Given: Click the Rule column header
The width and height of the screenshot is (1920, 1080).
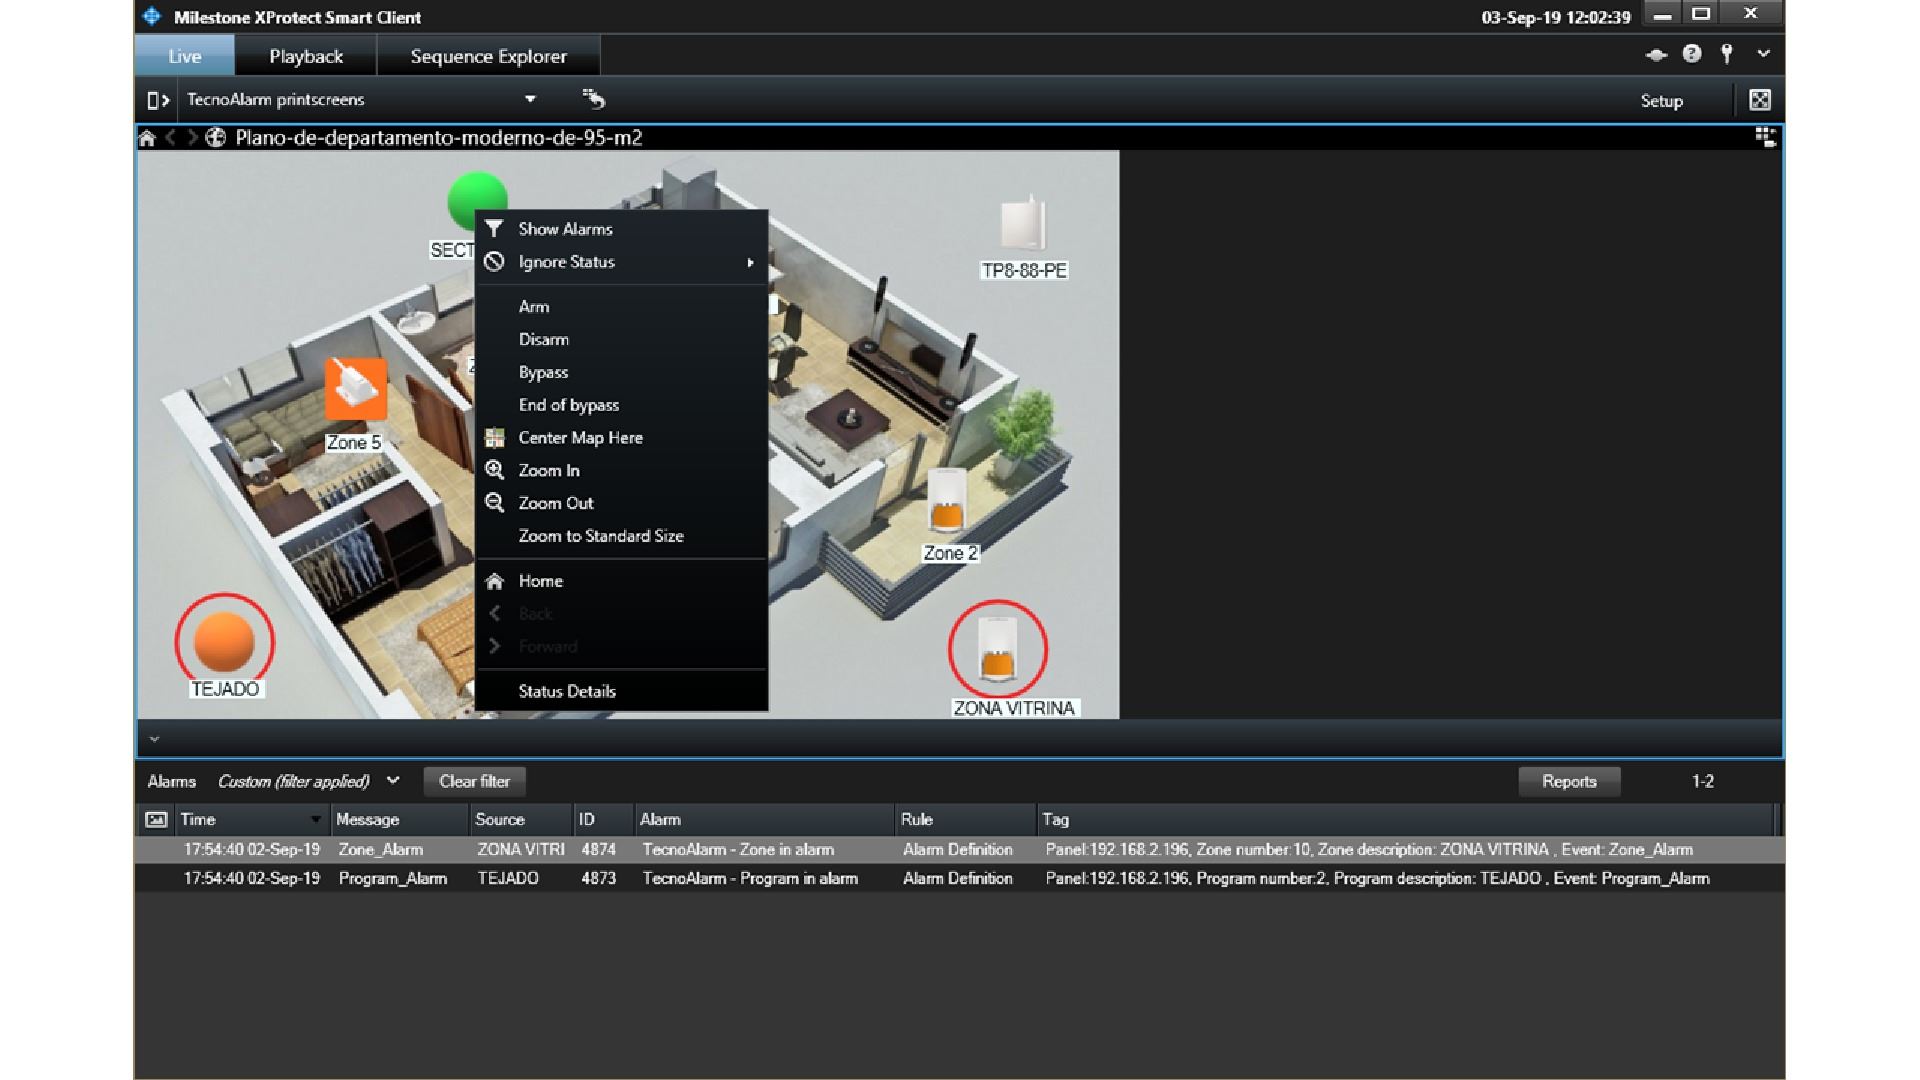Looking at the screenshot, I should [x=966, y=820].
